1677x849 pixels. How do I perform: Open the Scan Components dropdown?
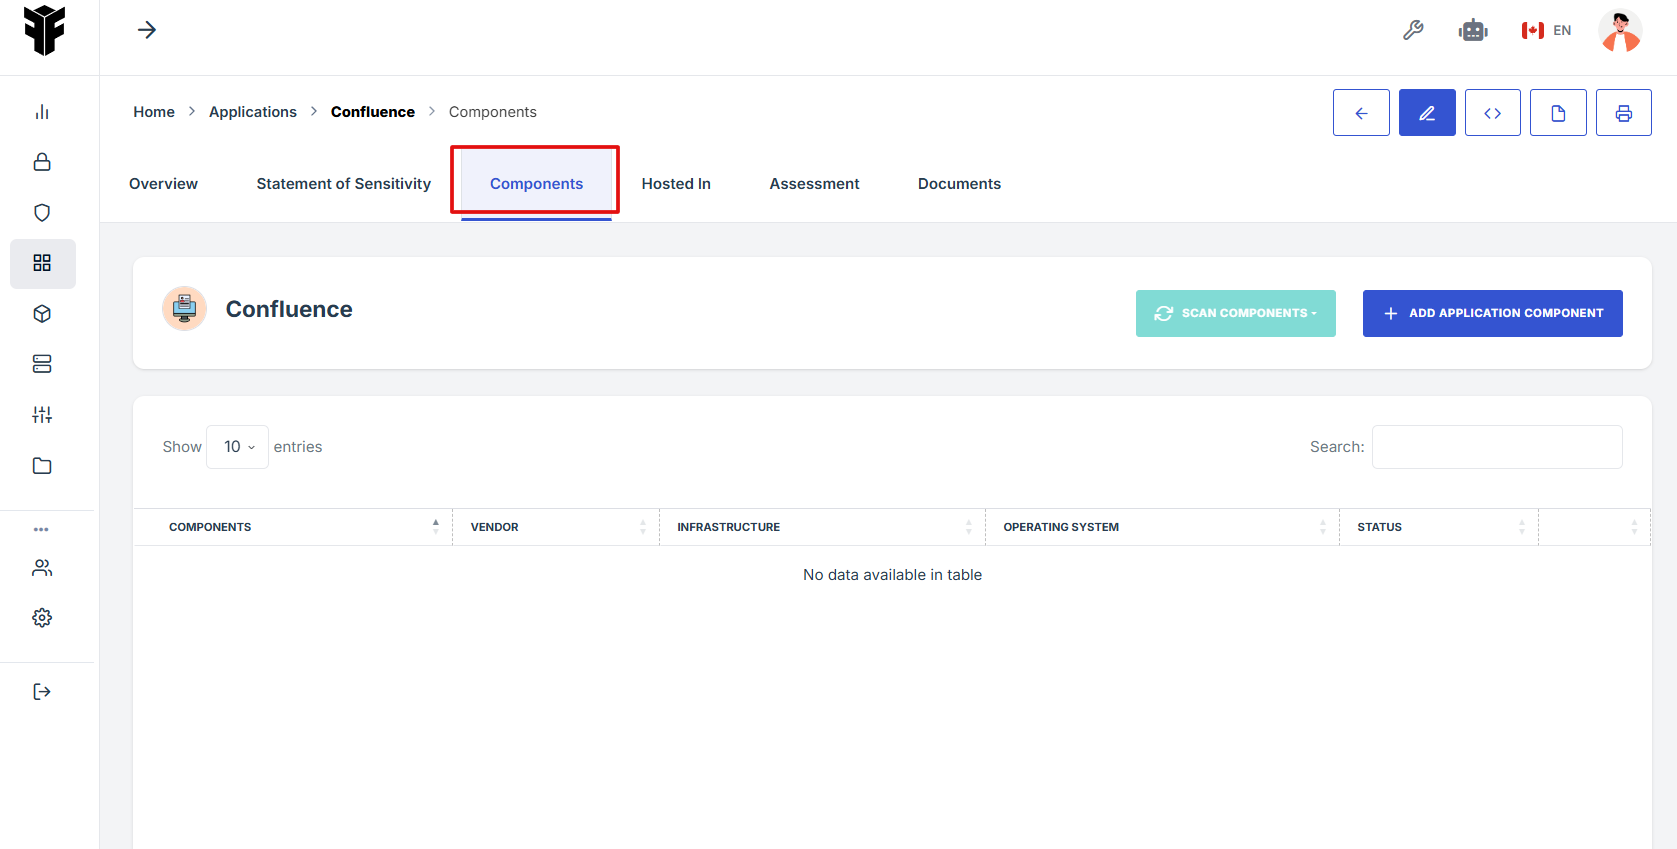click(x=1235, y=314)
